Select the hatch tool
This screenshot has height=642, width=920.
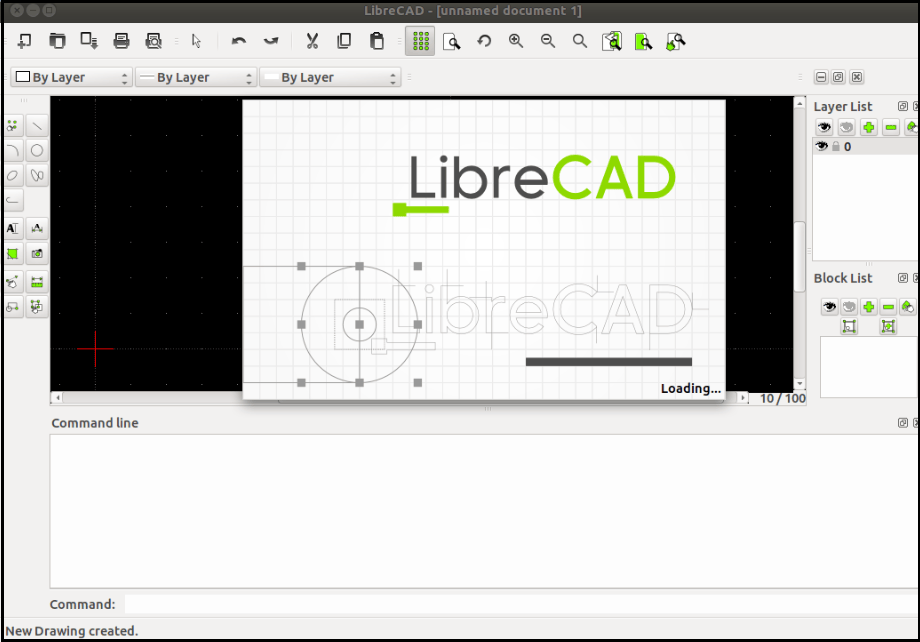click(13, 254)
